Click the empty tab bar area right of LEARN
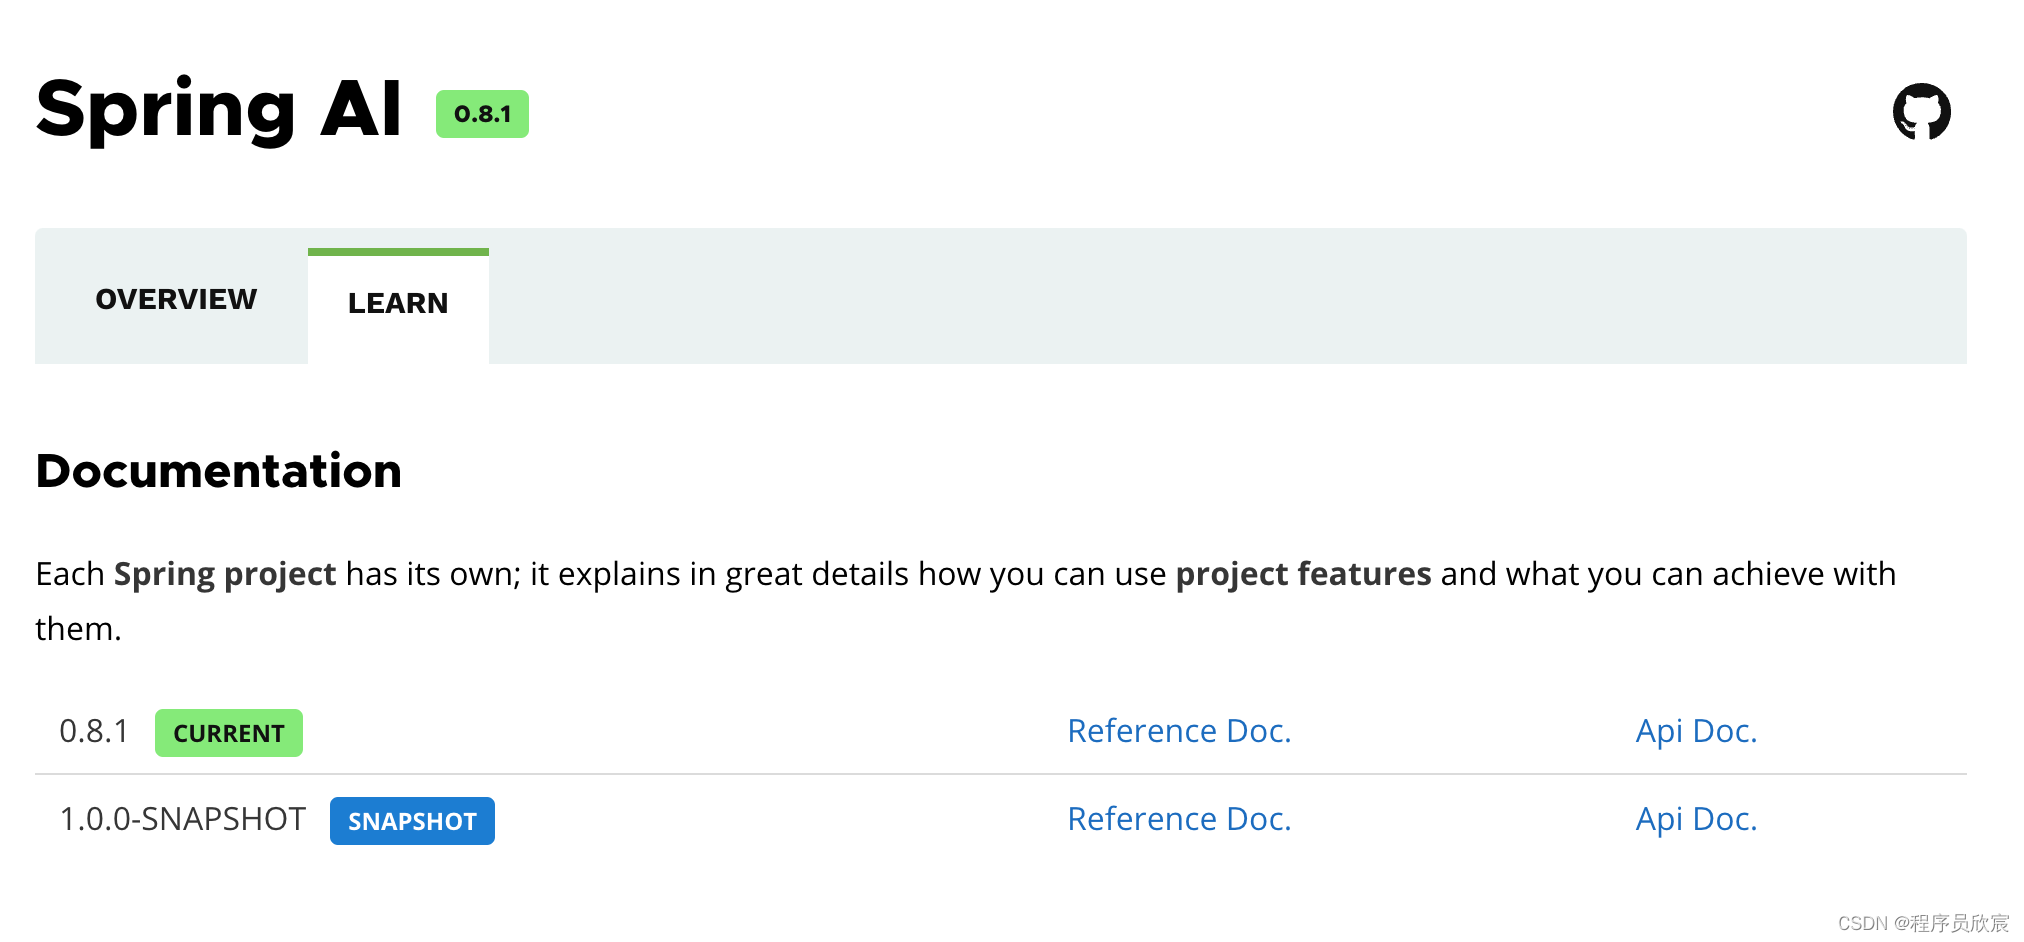 (1200, 297)
